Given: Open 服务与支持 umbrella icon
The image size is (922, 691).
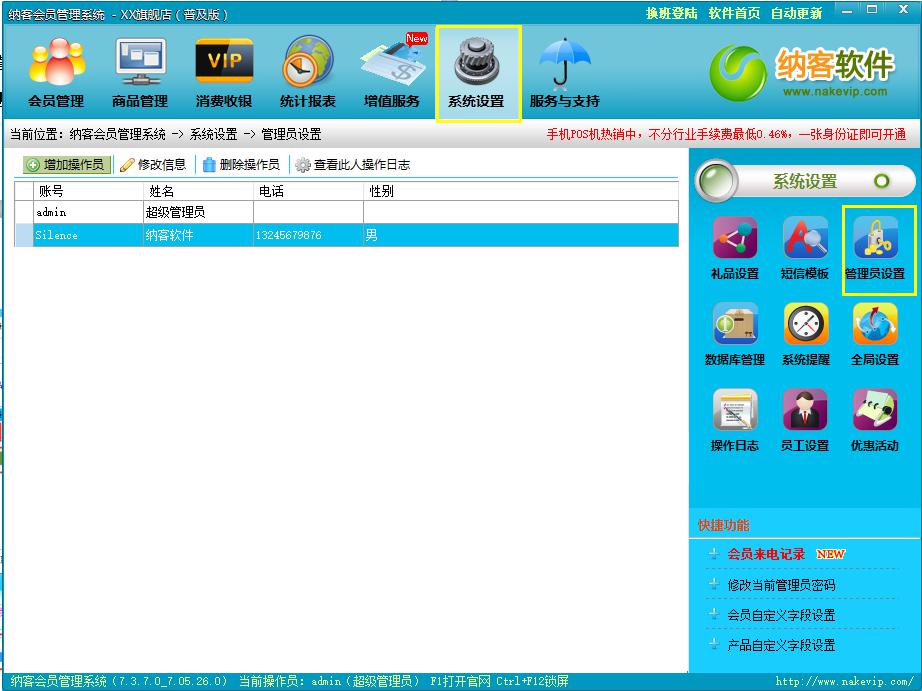Looking at the screenshot, I should point(564,72).
